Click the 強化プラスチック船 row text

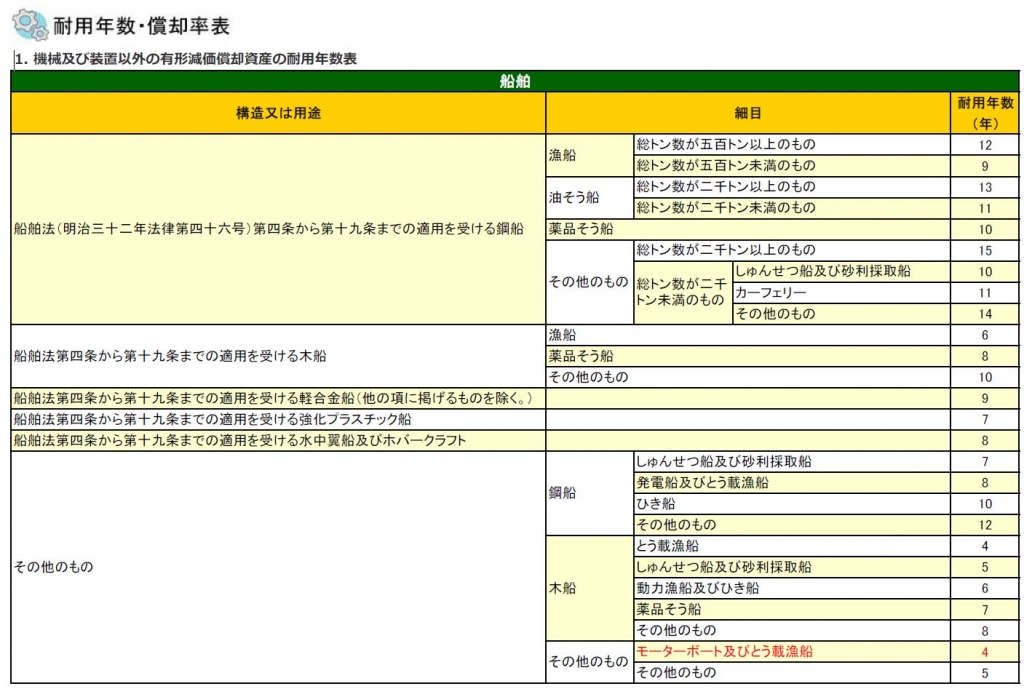(212, 419)
